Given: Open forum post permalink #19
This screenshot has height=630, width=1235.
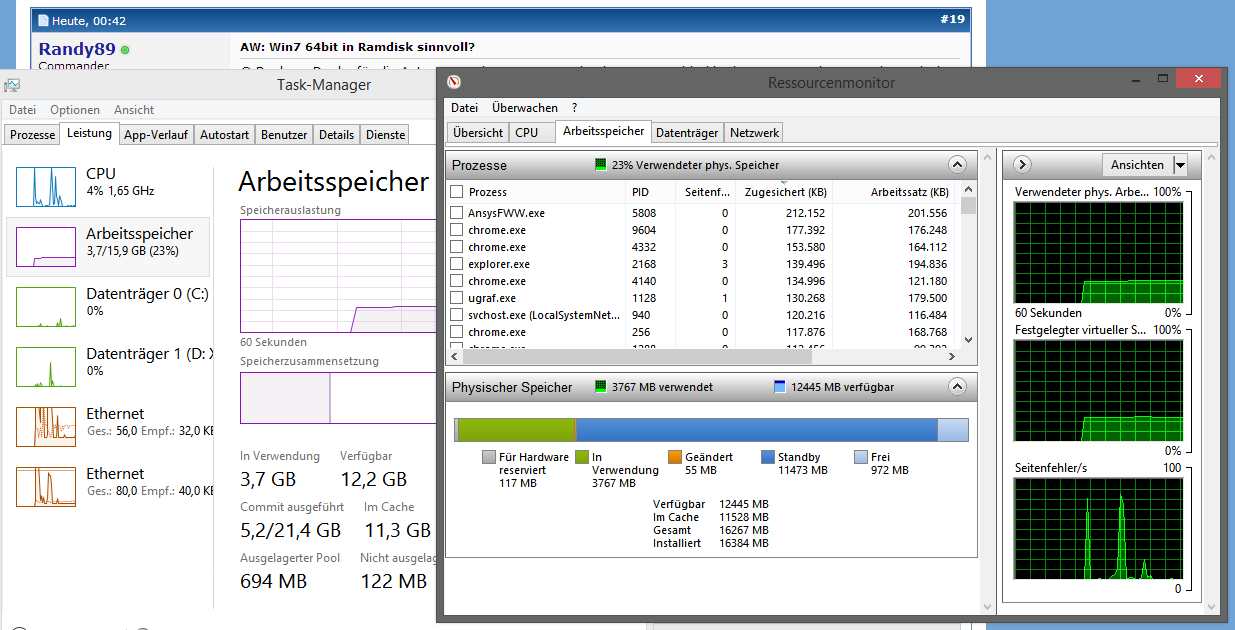Looking at the screenshot, I should (x=955, y=19).
